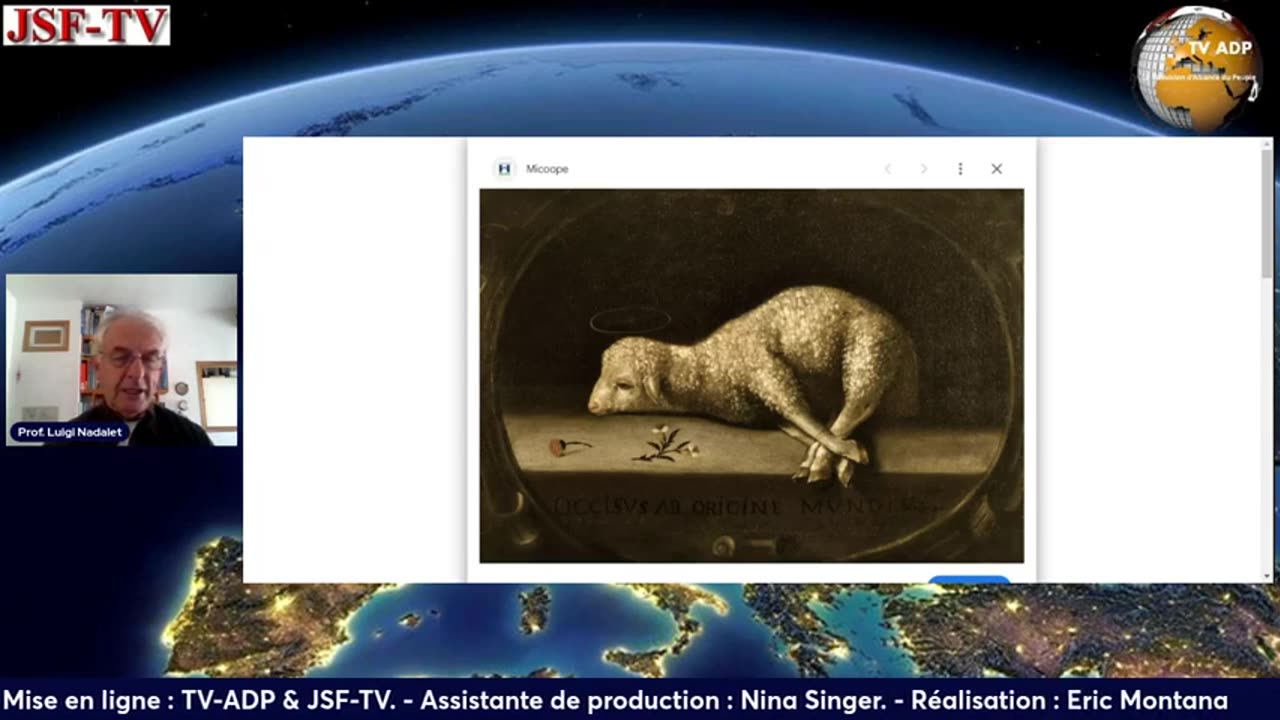Click the JSF-TV logo
1280x720 pixels.
pos(86,25)
